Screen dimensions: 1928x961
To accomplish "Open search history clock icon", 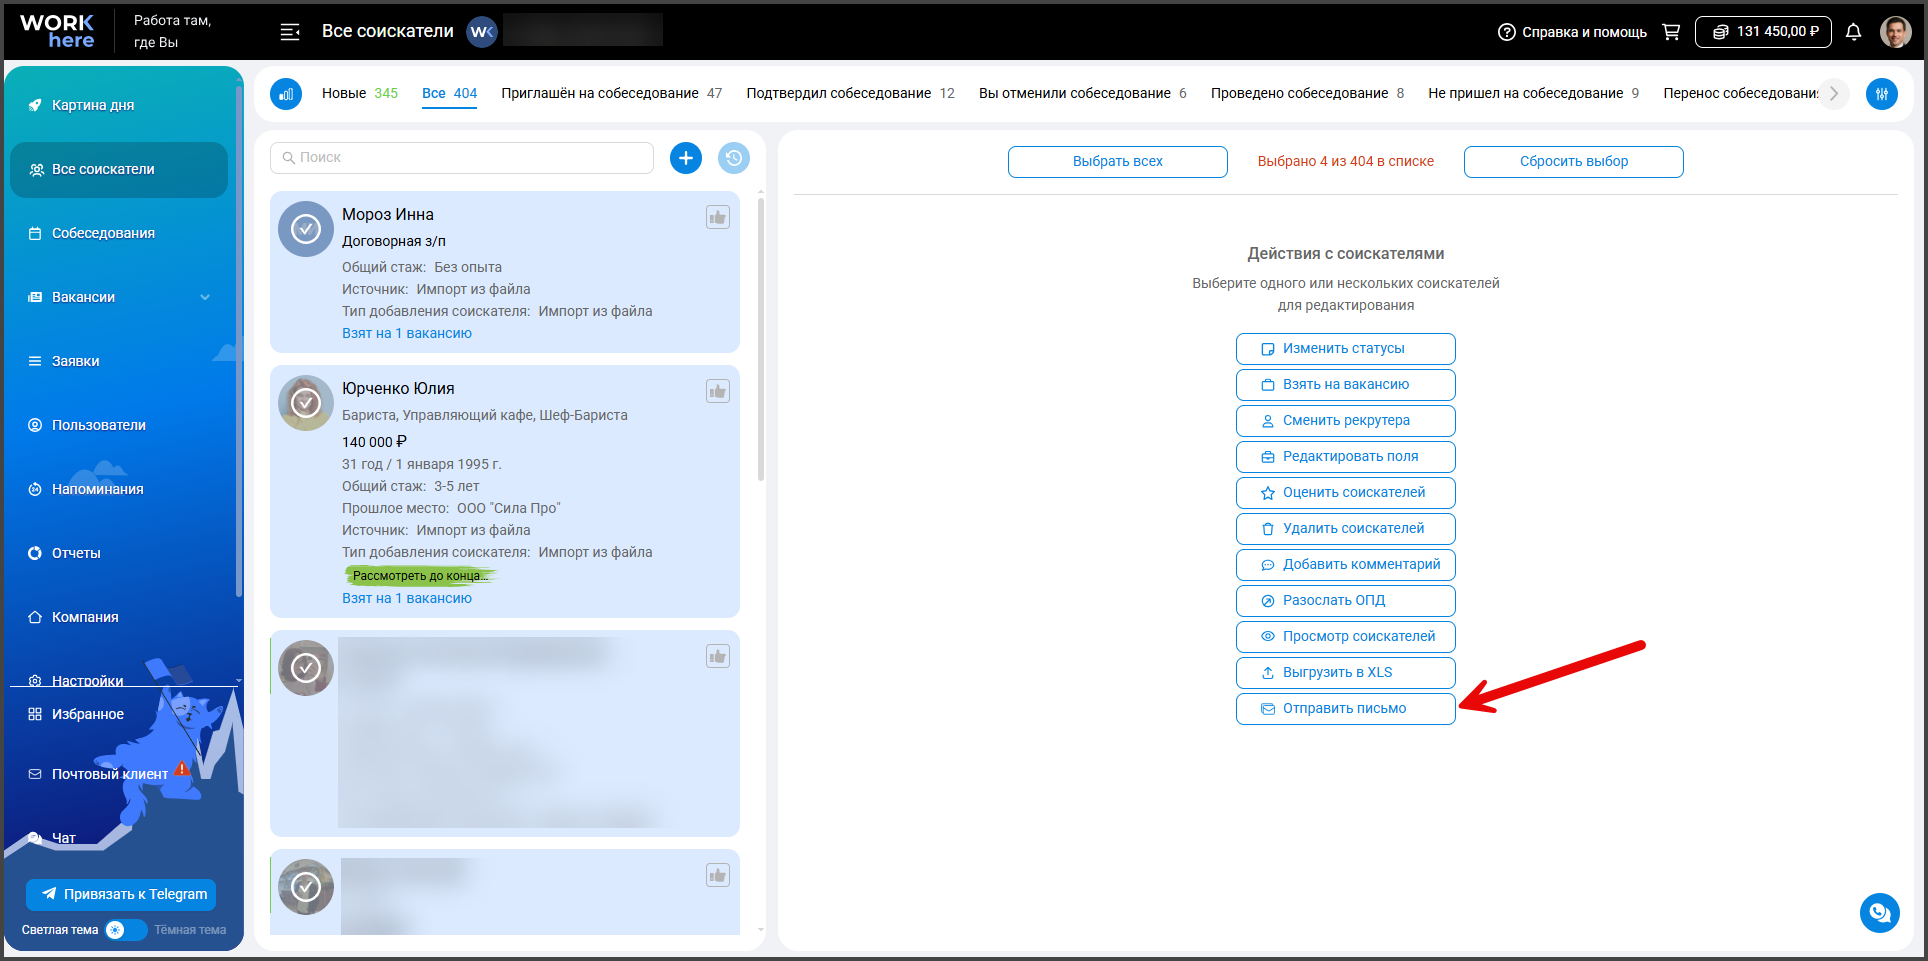I will (x=734, y=158).
